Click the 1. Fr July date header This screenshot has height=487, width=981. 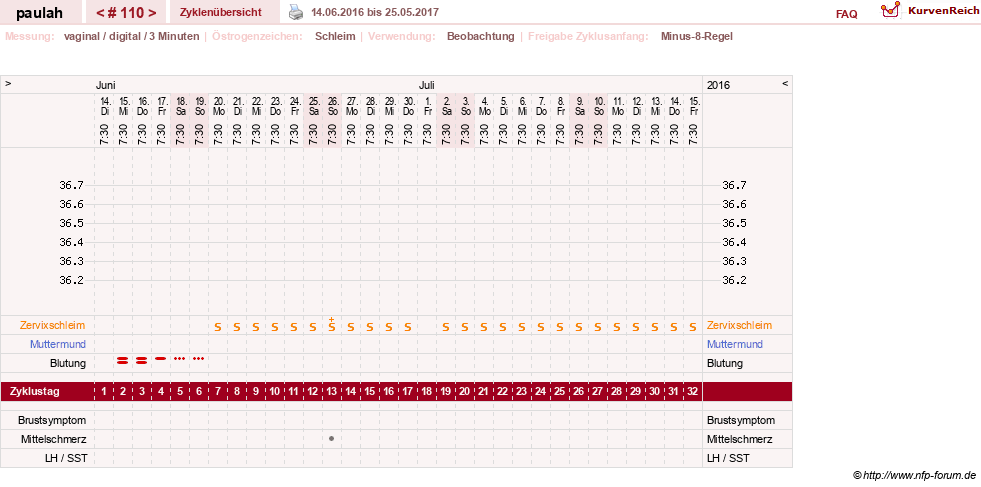tap(427, 106)
